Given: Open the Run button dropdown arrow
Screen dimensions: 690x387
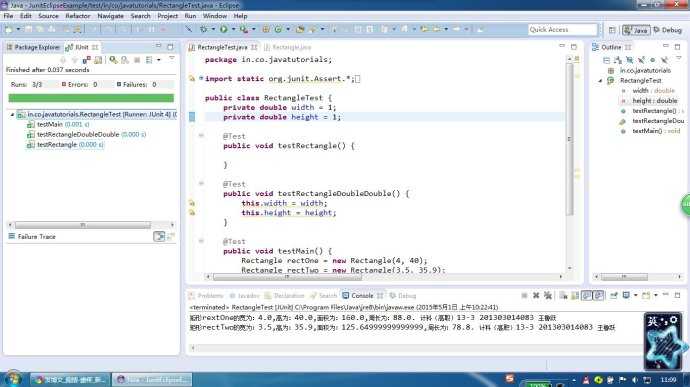Looking at the screenshot, I should [233, 29].
